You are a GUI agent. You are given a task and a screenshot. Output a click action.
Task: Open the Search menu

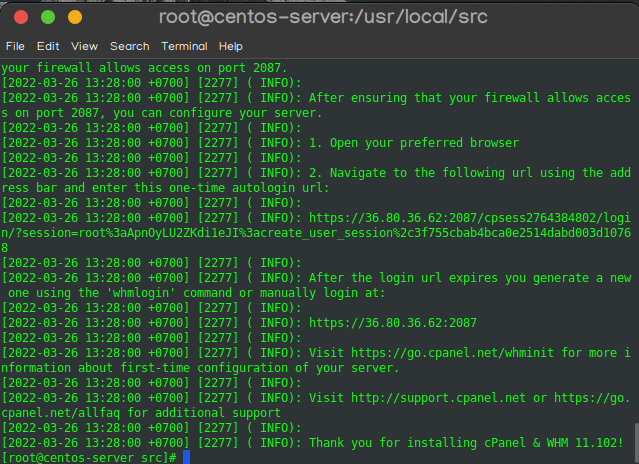coord(130,46)
